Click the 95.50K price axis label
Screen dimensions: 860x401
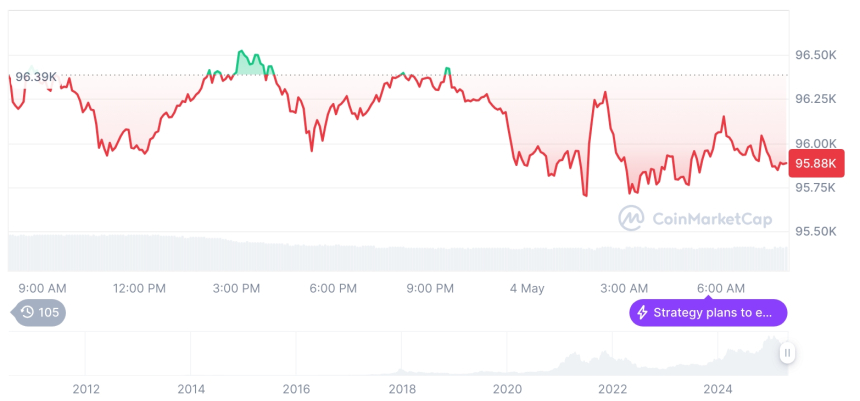coord(816,231)
